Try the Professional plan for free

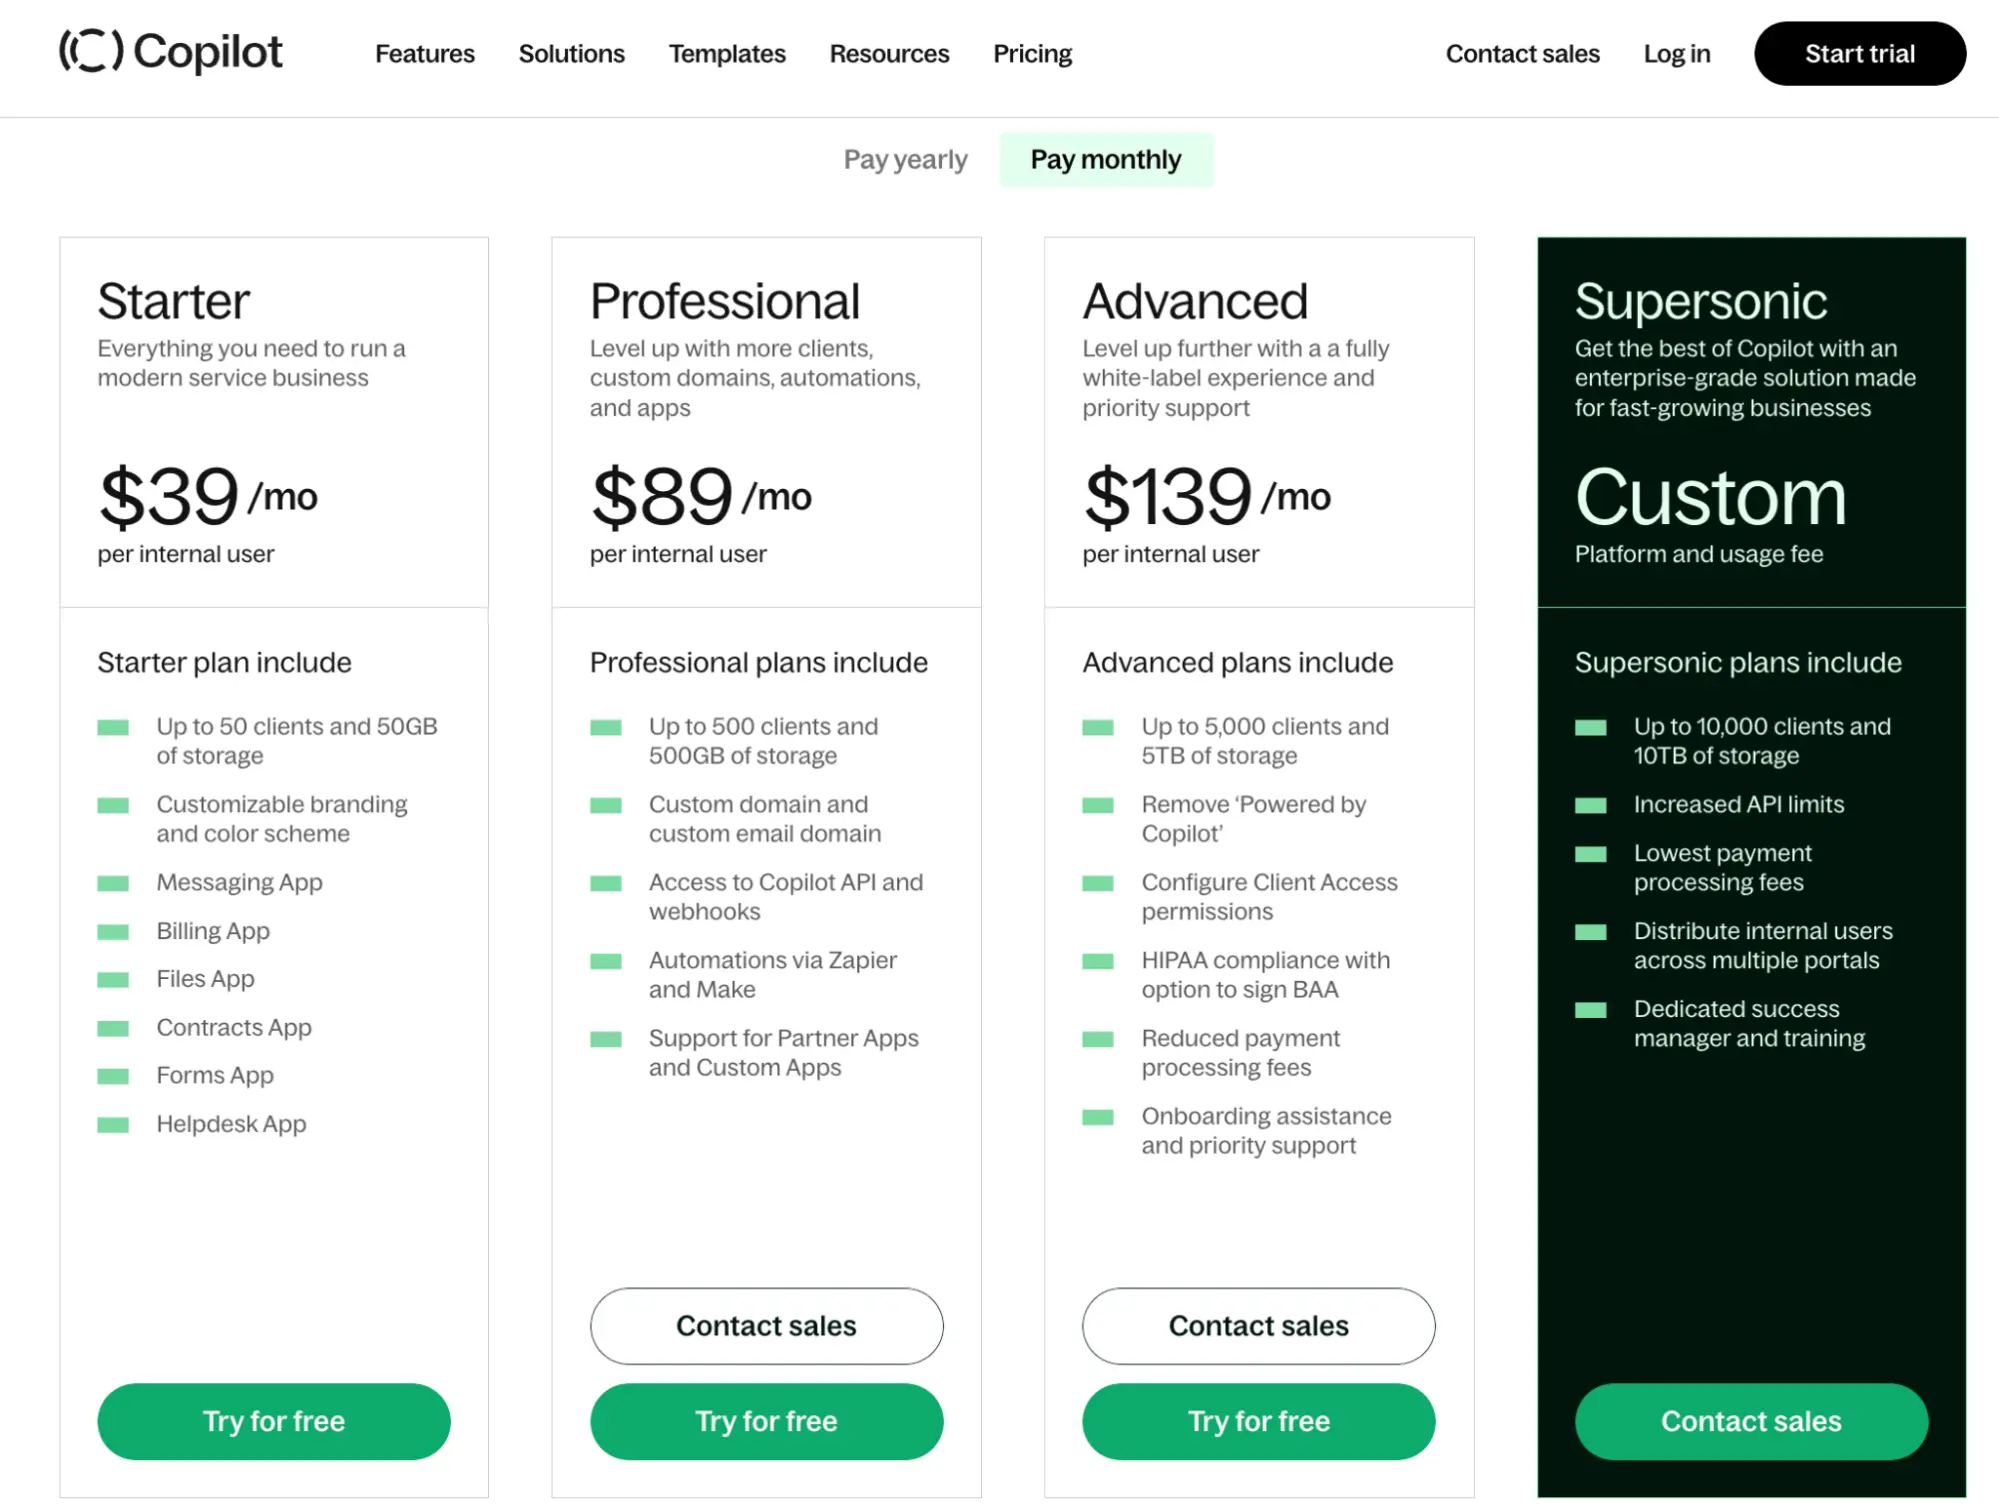766,1421
